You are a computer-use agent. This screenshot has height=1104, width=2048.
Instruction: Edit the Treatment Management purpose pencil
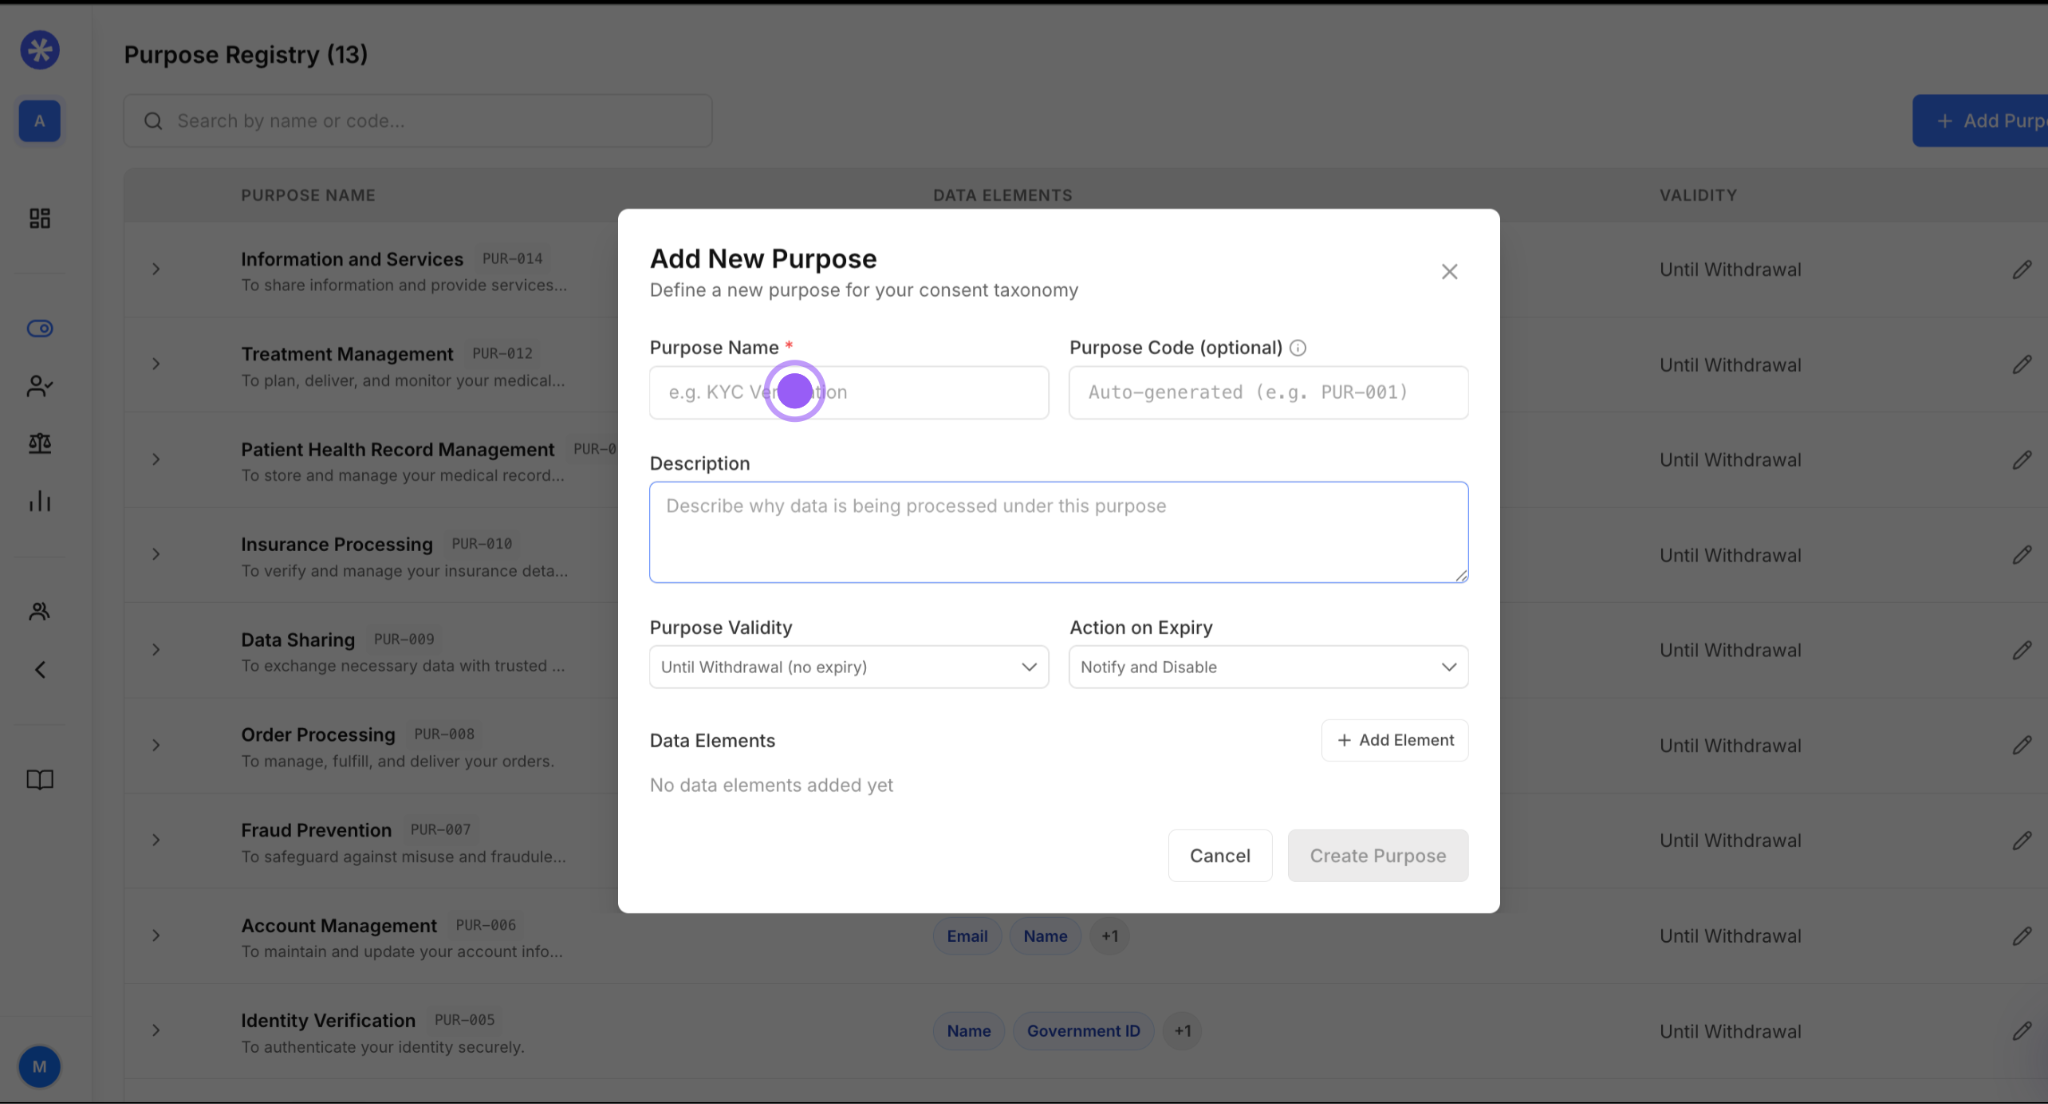pyautogui.click(x=2022, y=365)
